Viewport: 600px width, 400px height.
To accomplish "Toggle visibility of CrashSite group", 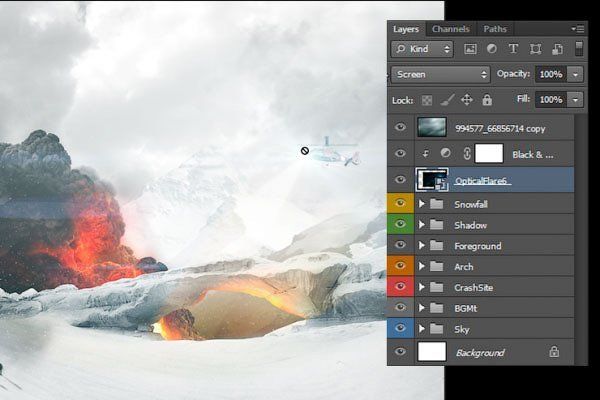I will (400, 287).
